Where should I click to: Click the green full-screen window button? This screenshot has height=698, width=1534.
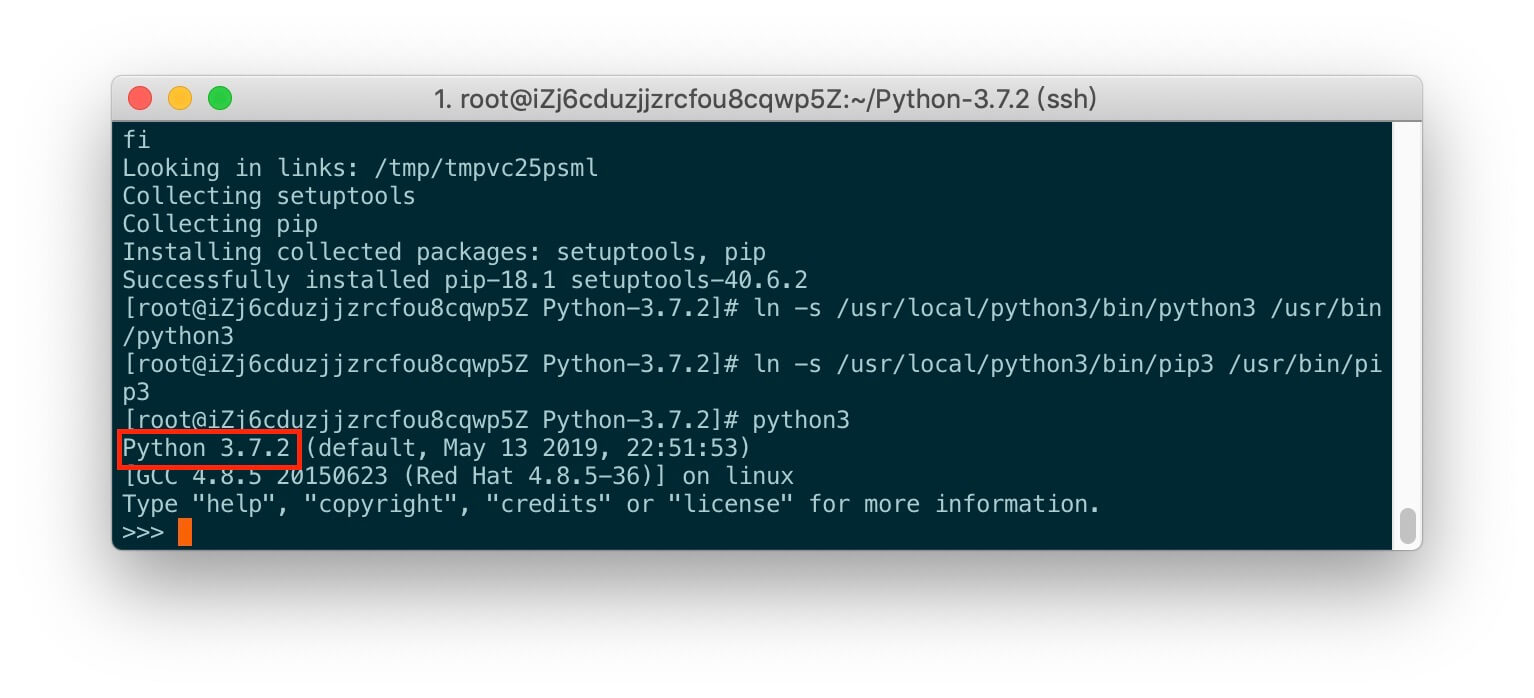pos(220,98)
